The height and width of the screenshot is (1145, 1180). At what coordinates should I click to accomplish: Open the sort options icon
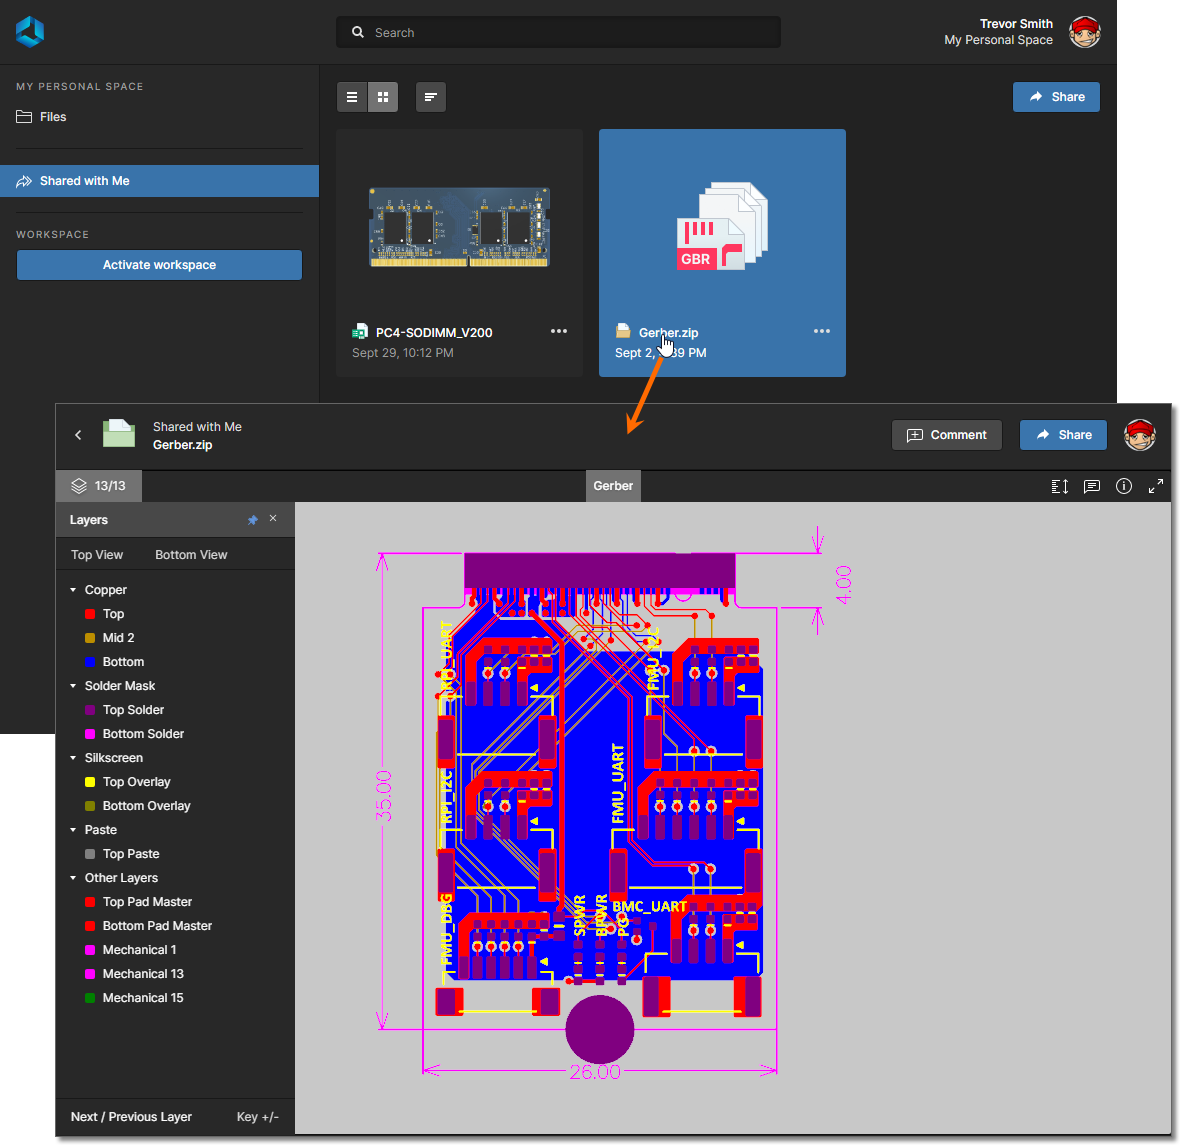[x=430, y=97]
